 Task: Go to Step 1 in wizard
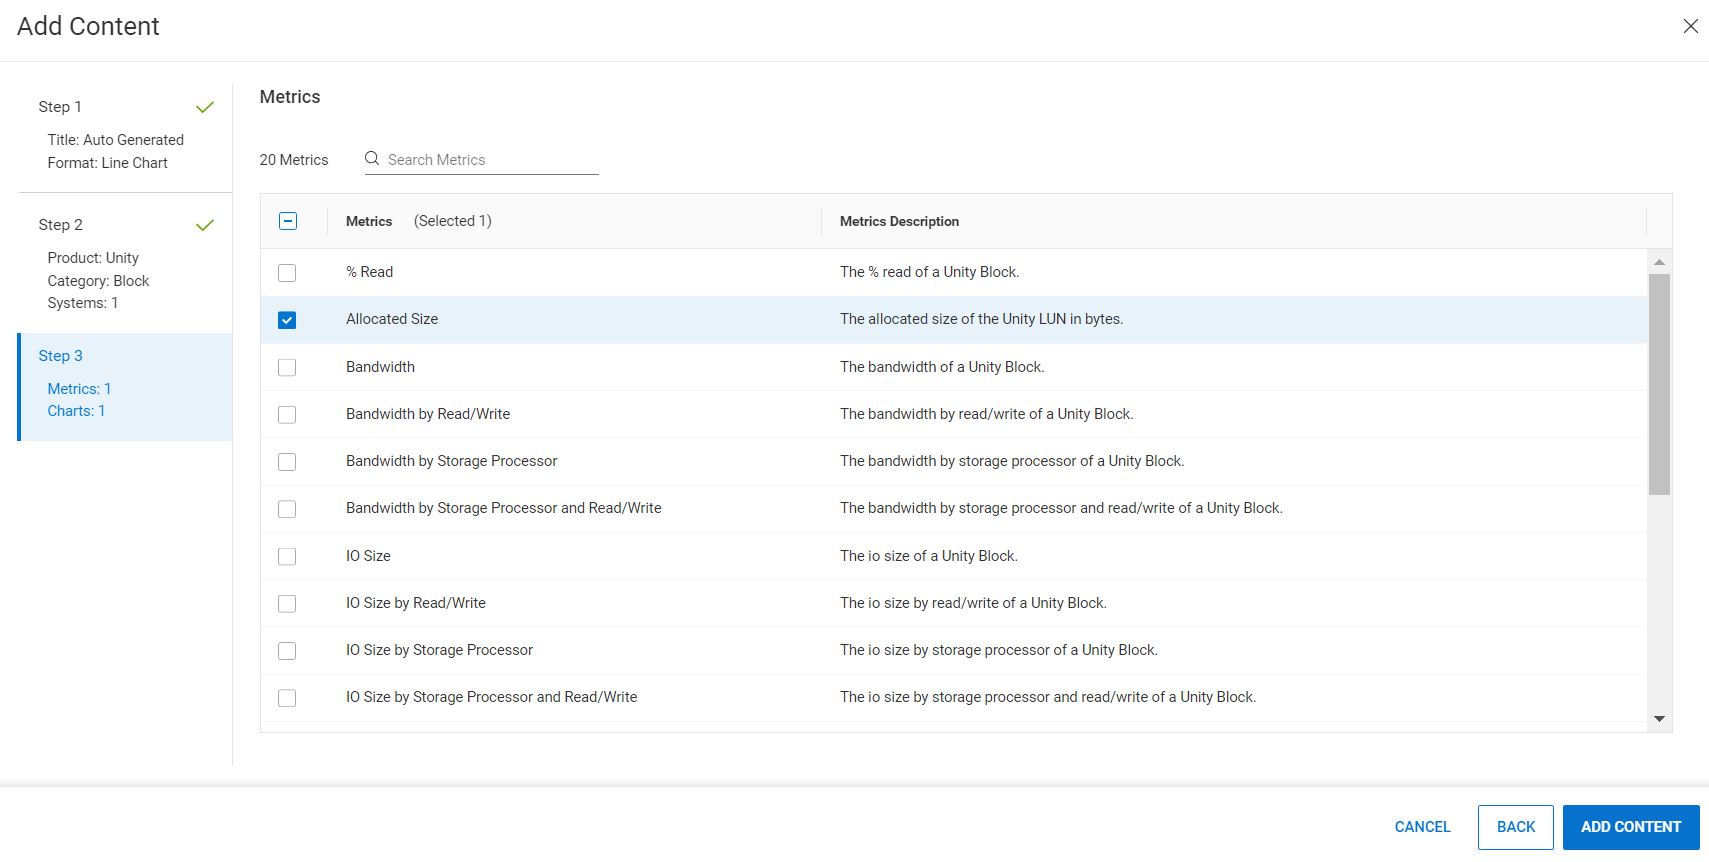tap(61, 107)
